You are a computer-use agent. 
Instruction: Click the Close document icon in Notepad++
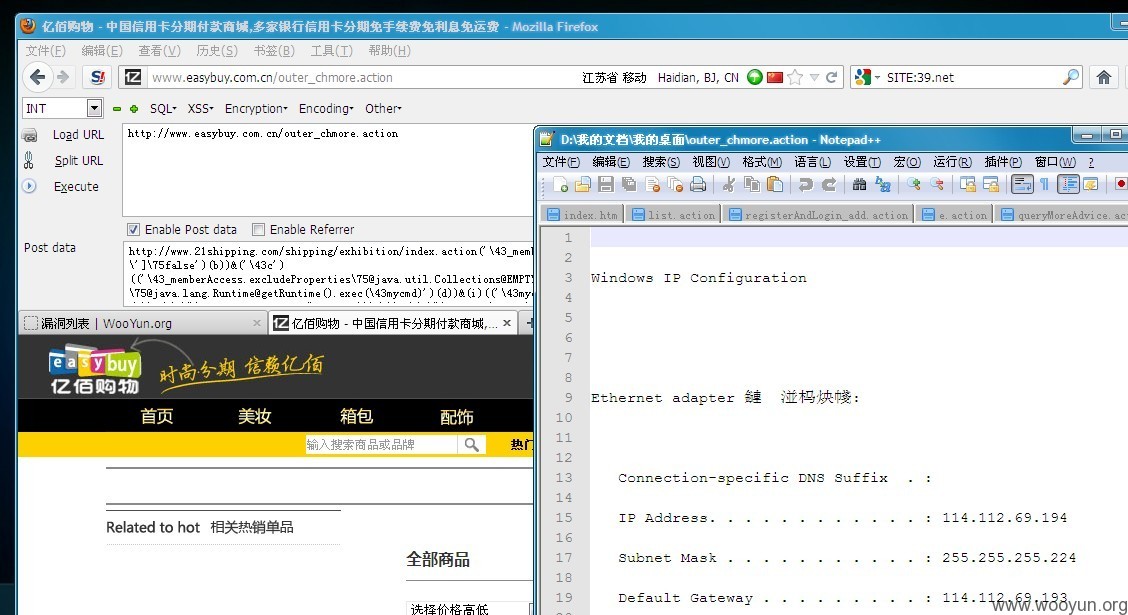pos(652,185)
